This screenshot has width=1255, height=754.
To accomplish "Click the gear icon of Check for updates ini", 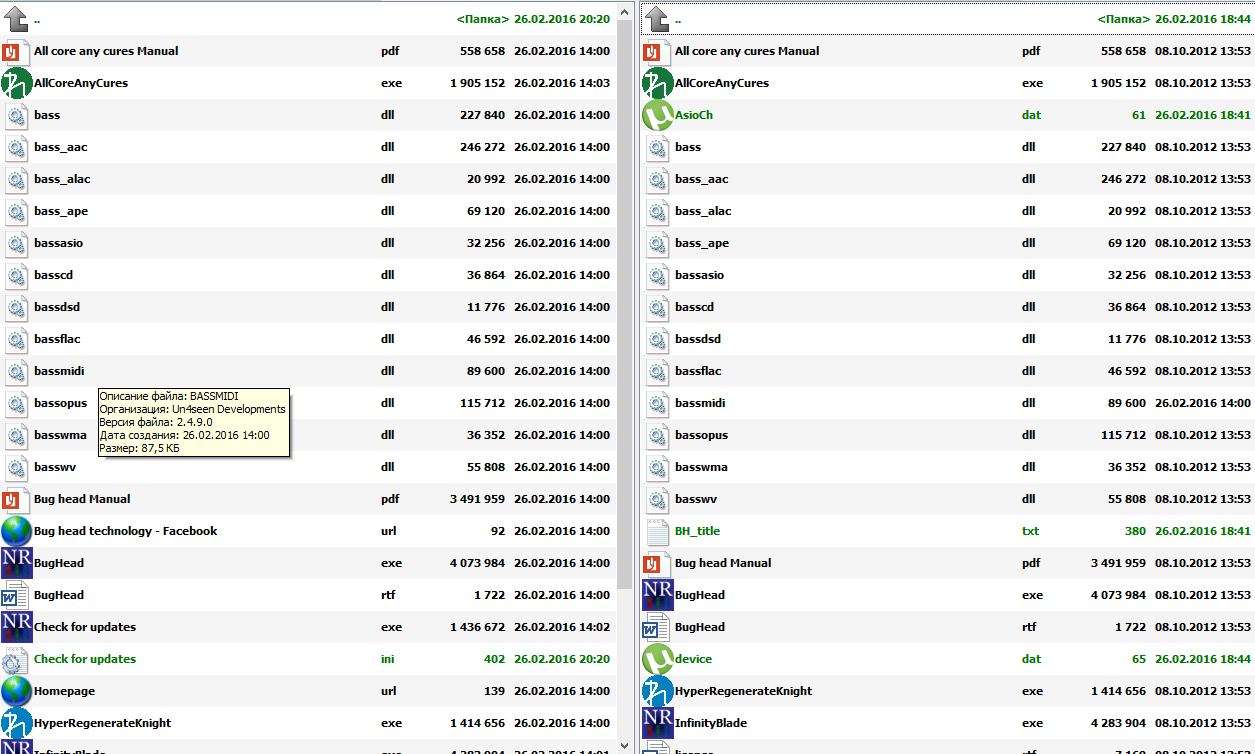I will click(x=15, y=659).
